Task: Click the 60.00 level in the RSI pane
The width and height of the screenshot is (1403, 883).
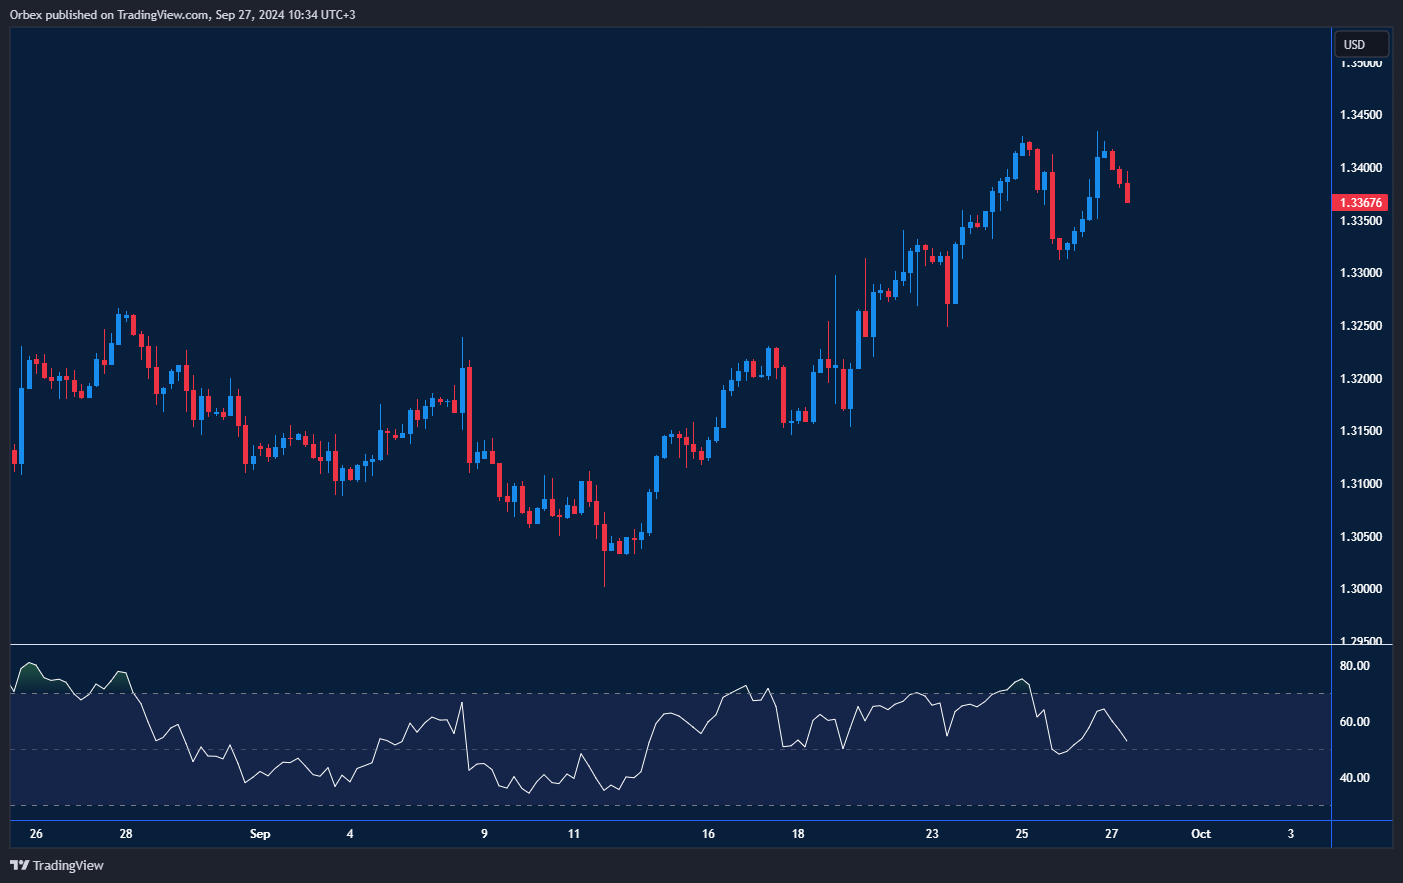Action: click(x=1356, y=719)
